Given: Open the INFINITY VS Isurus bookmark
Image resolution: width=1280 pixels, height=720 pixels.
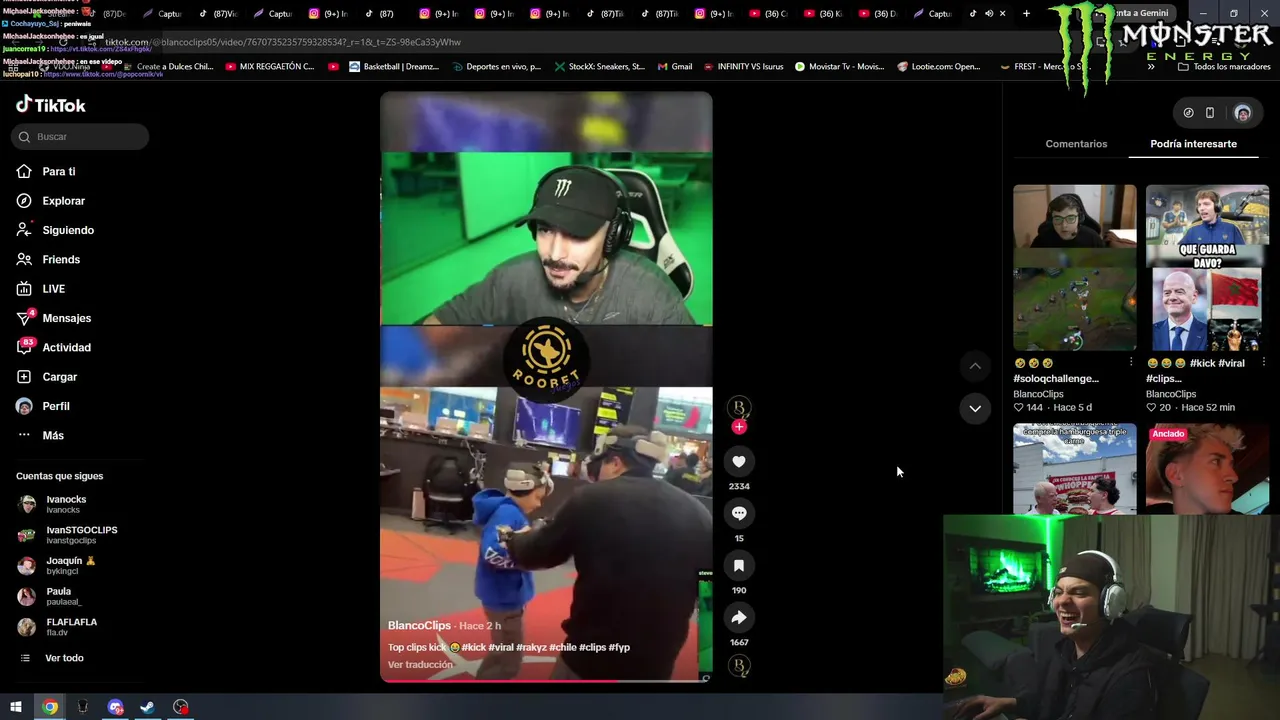Looking at the screenshot, I should (743, 67).
